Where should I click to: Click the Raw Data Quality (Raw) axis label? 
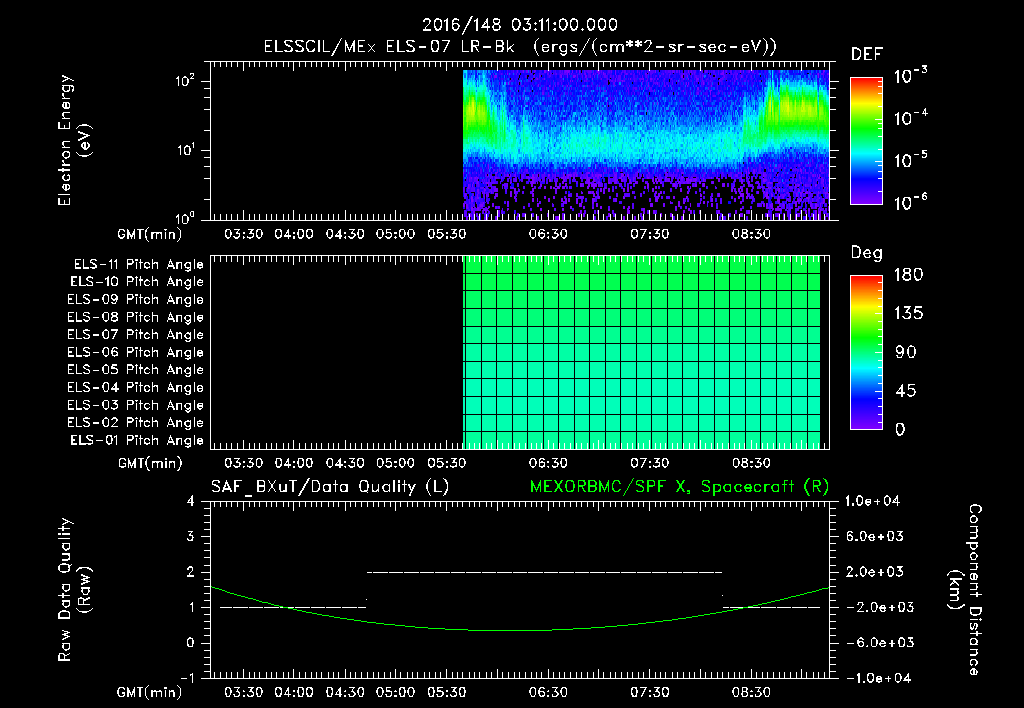(x=74, y=590)
